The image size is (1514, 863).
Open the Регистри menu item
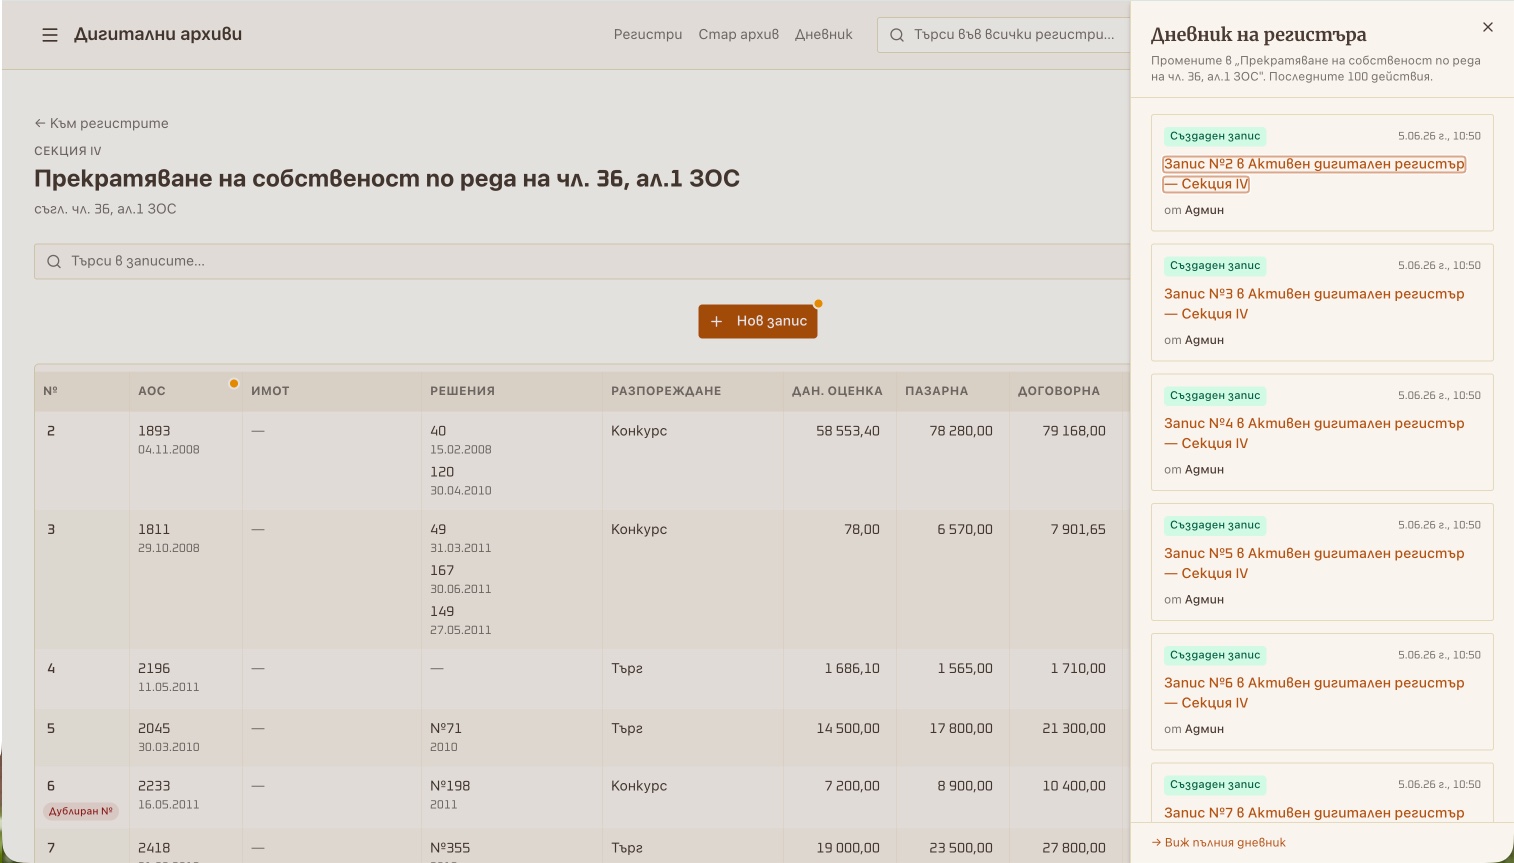648,34
